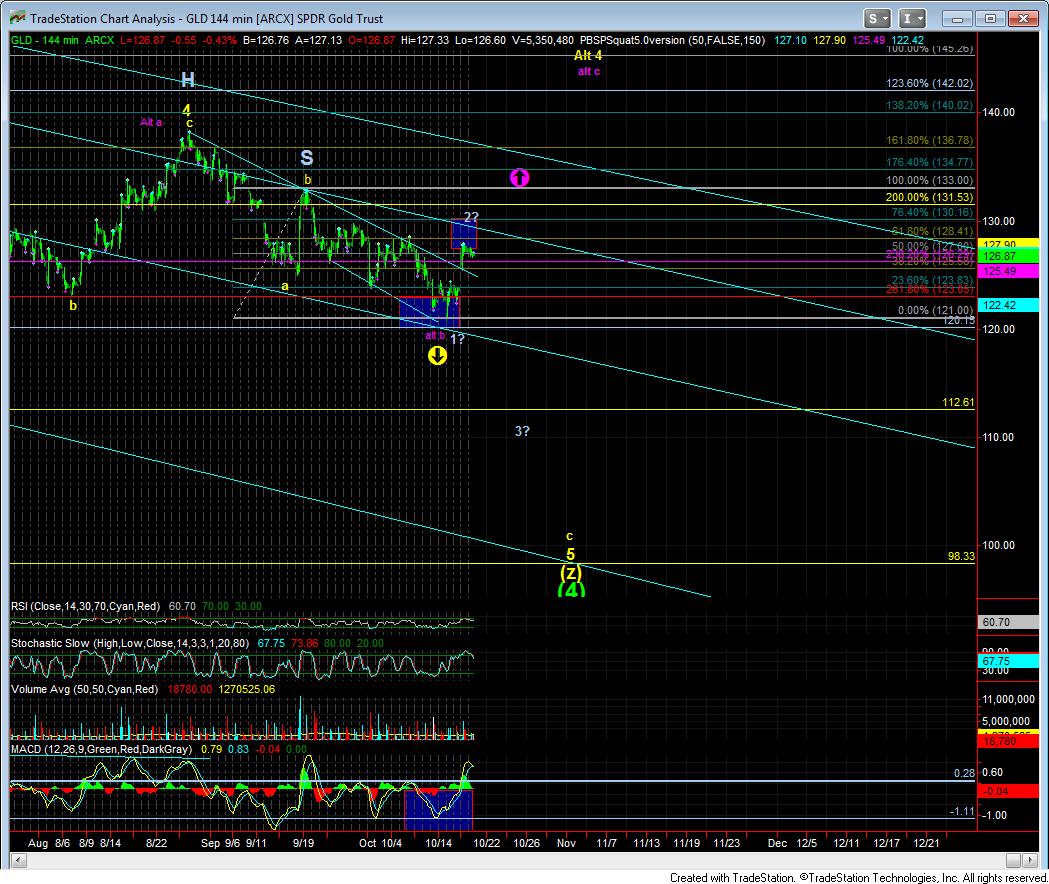Click the GLD - 144 min status text
Viewport: 1049px width, 884px height.
(45, 40)
